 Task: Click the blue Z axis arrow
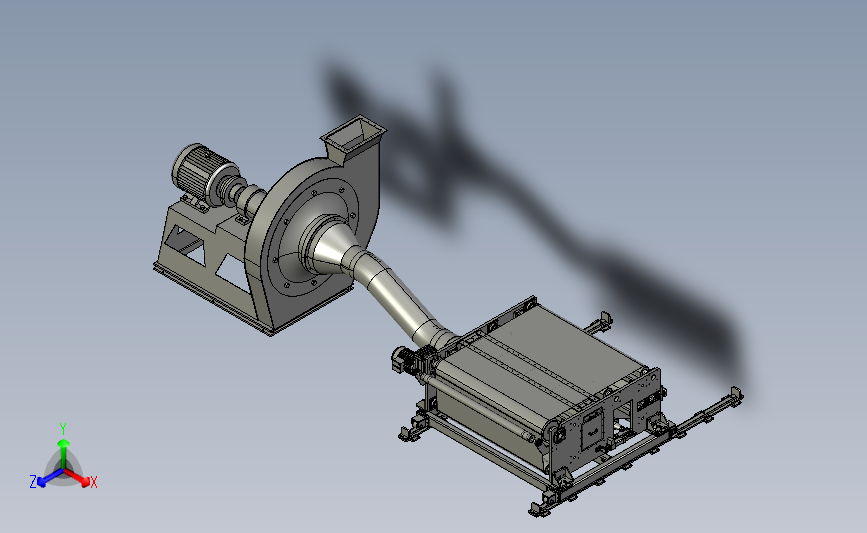50,478
